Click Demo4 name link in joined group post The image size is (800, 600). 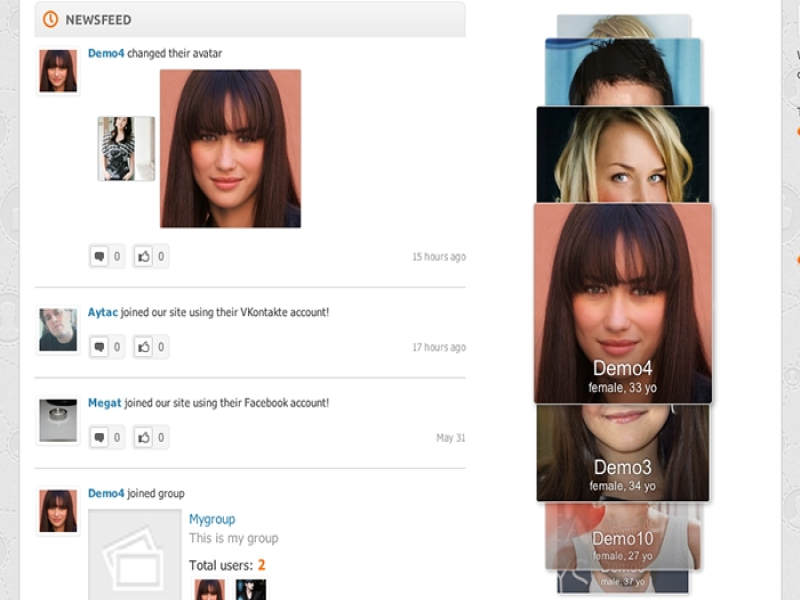click(x=106, y=493)
